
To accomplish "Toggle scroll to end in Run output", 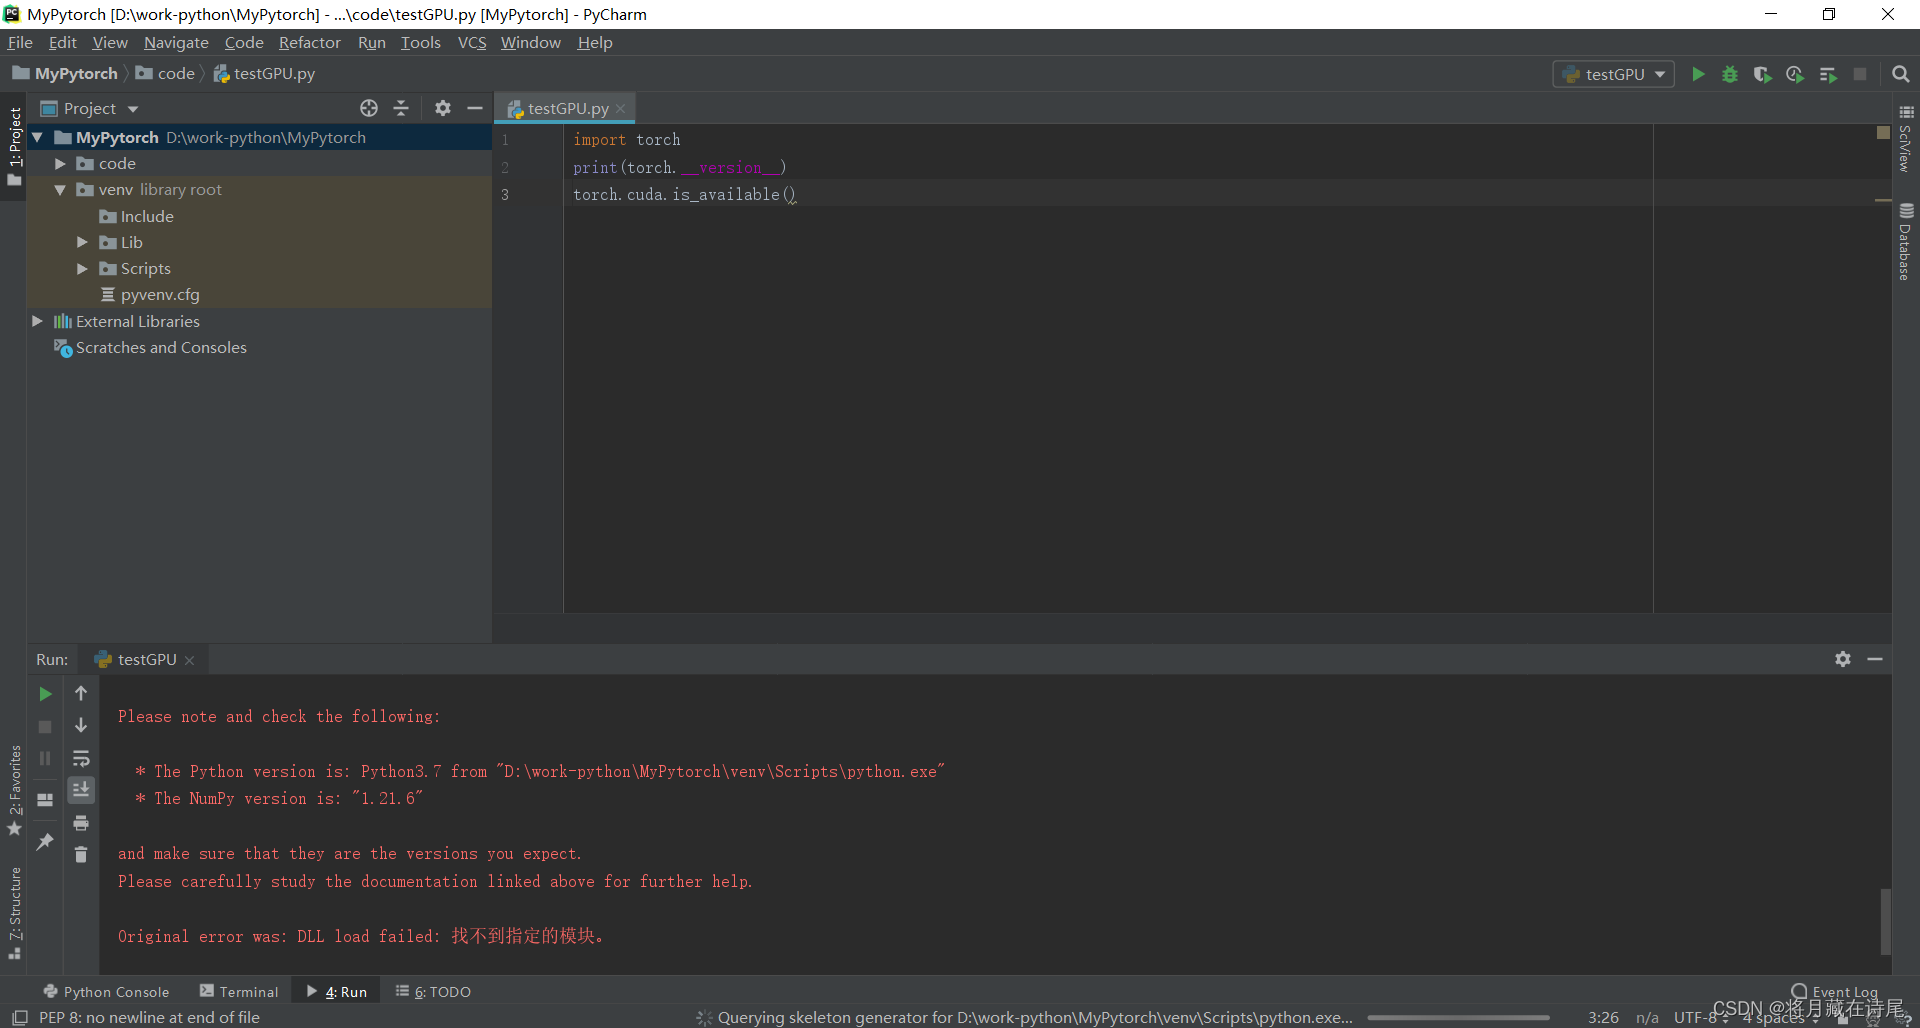I will [81, 790].
